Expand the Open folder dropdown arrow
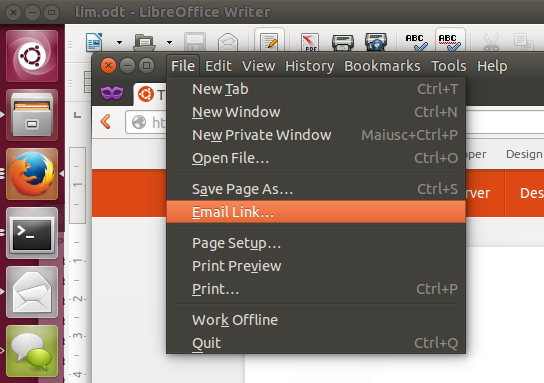The image size is (544, 383). pos(169,42)
